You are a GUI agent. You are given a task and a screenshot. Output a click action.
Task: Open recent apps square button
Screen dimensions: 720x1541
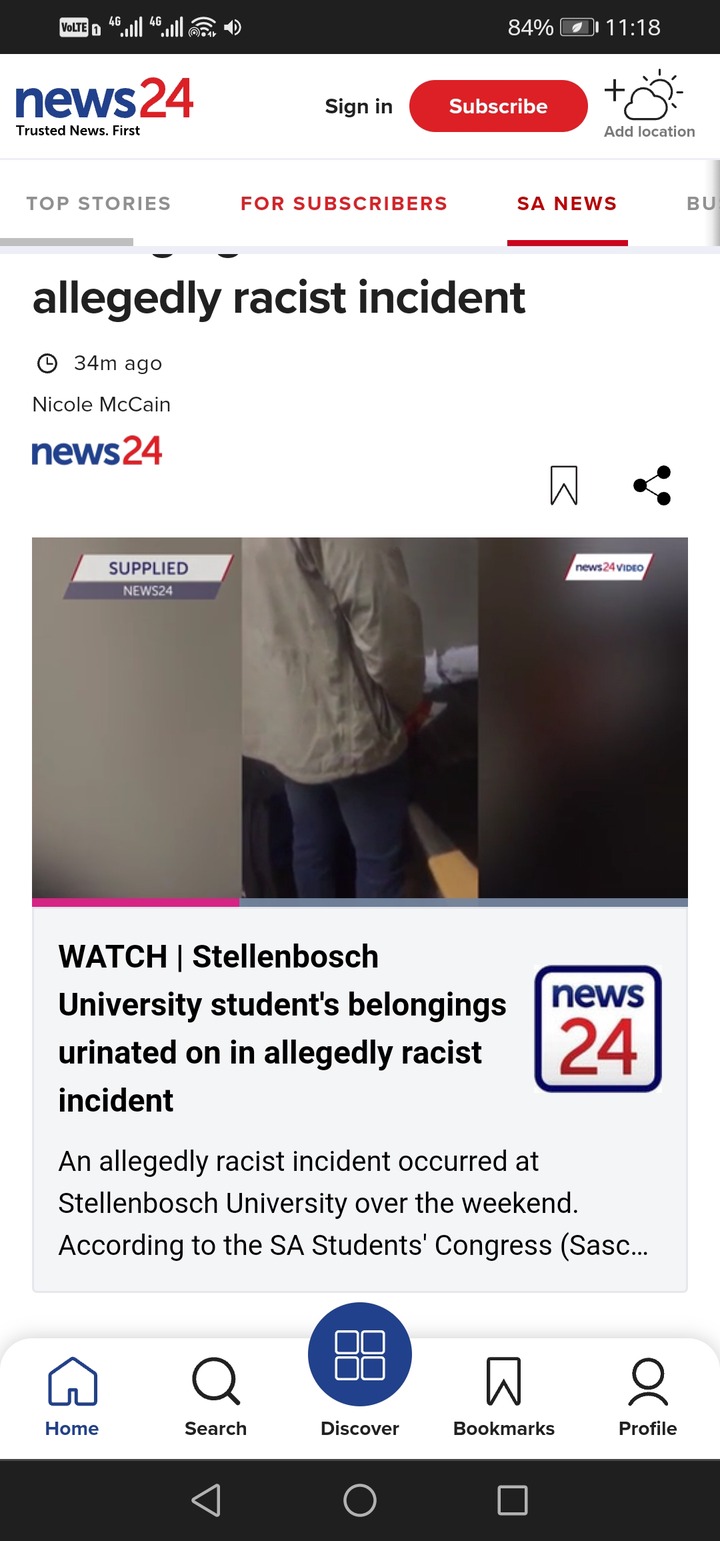coord(512,1500)
